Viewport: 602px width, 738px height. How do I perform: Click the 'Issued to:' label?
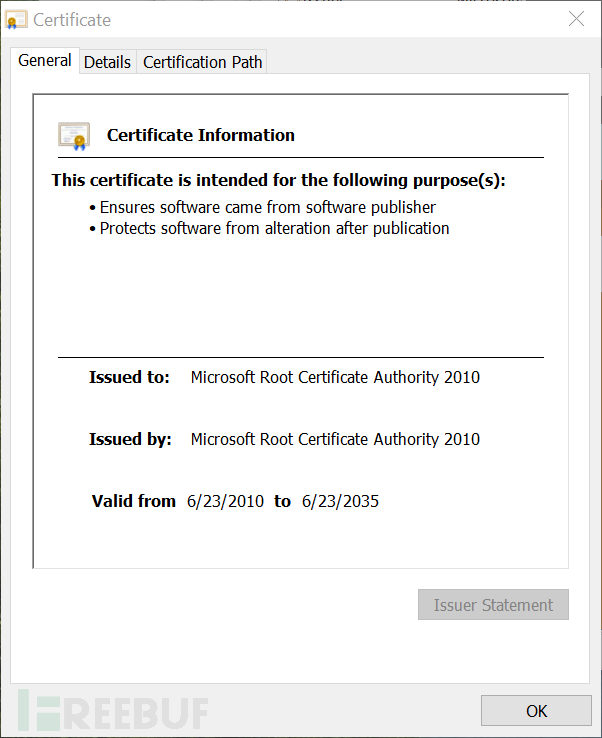[x=129, y=377]
